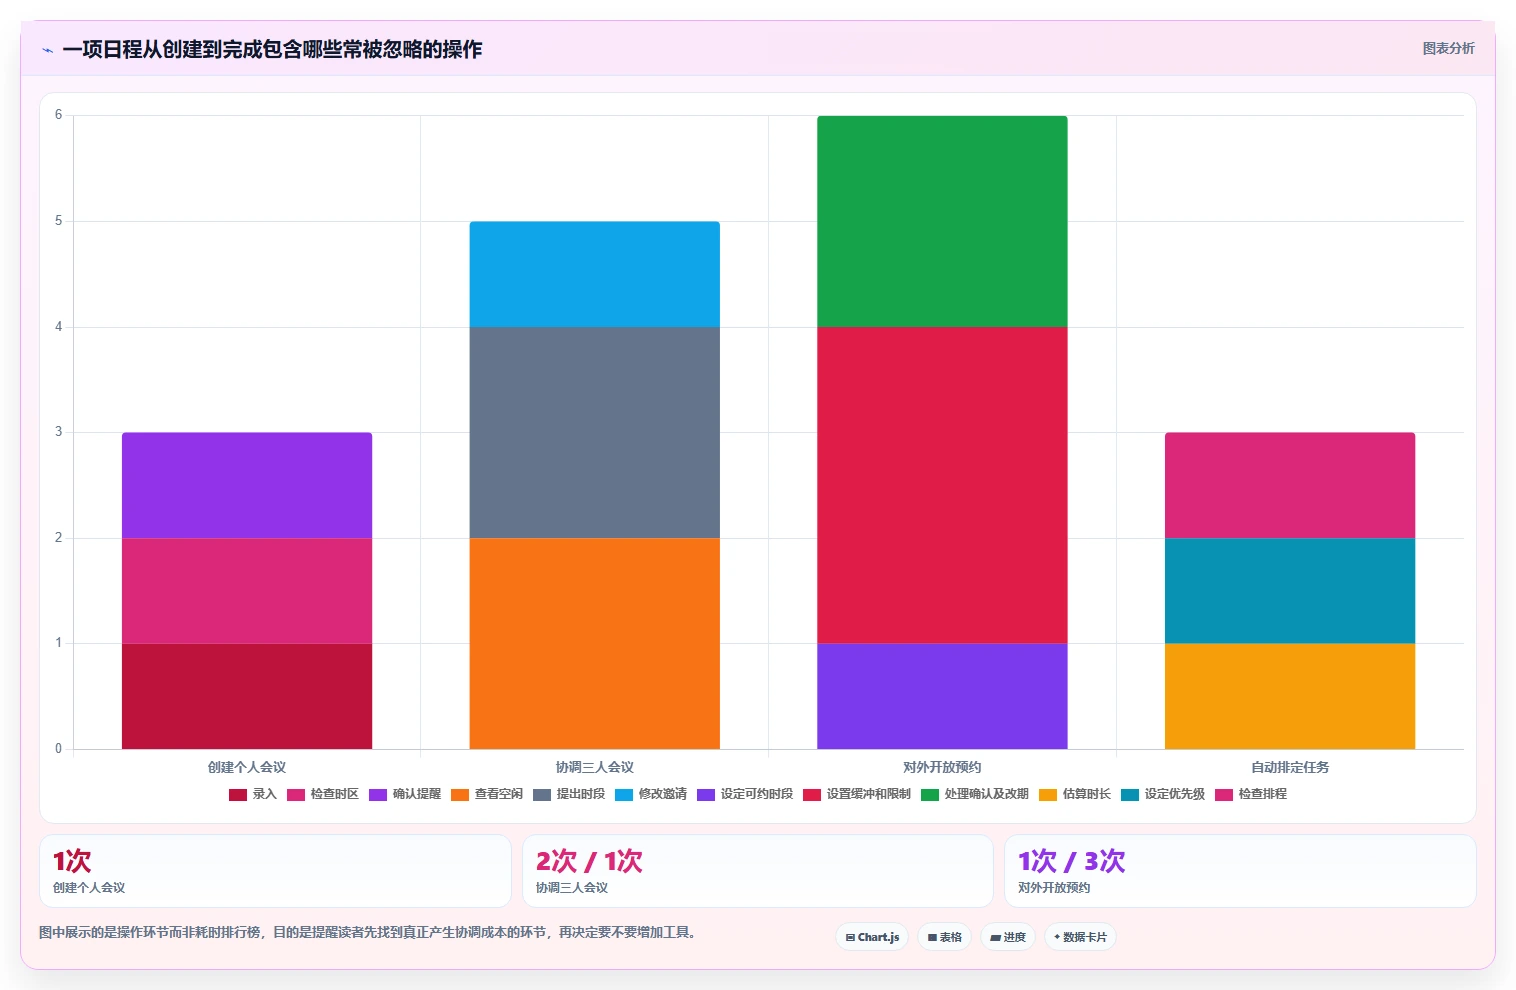Select the yellow 估算时长 segment in 自动排定任务 bar
This screenshot has height=990, width=1516.
click(1290, 696)
